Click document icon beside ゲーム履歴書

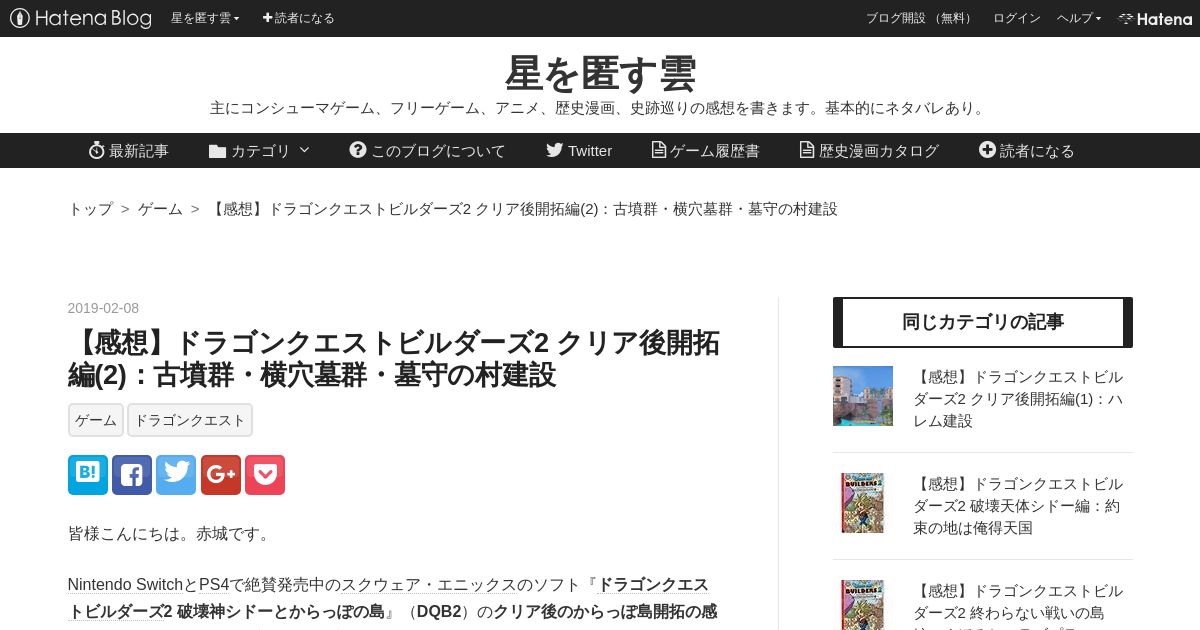click(x=658, y=150)
